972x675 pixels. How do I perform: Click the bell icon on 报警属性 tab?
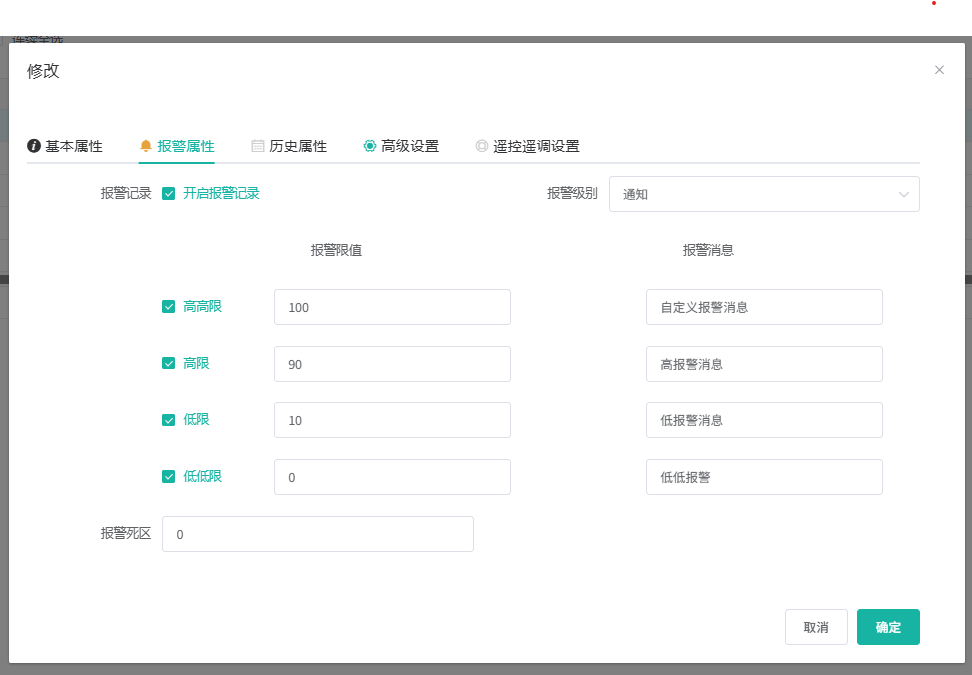pos(146,146)
